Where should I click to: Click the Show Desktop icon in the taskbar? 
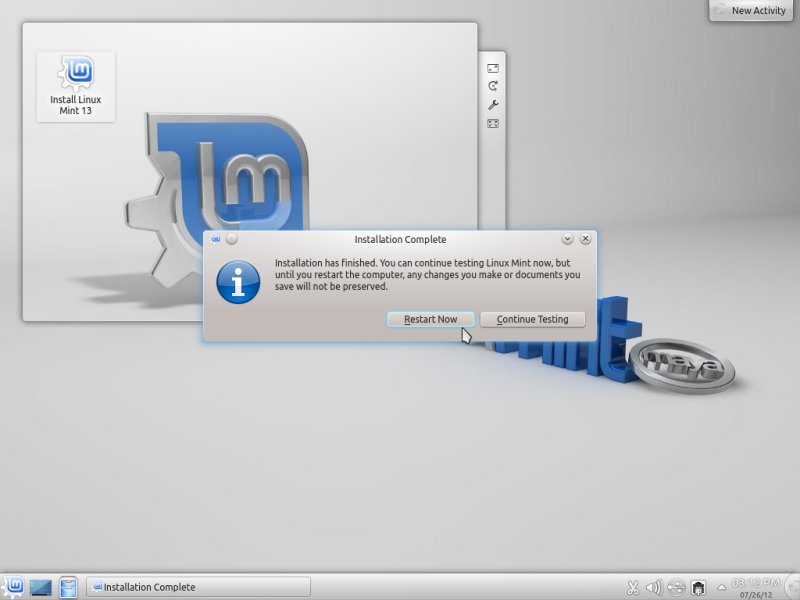(40, 587)
